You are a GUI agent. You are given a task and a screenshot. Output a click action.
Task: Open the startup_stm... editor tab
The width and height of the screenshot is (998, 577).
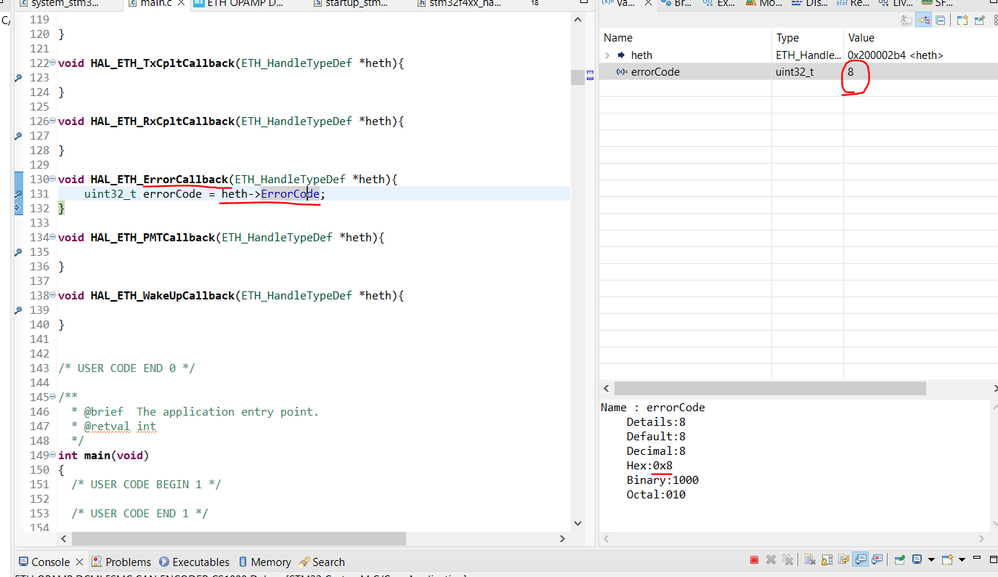click(x=353, y=4)
